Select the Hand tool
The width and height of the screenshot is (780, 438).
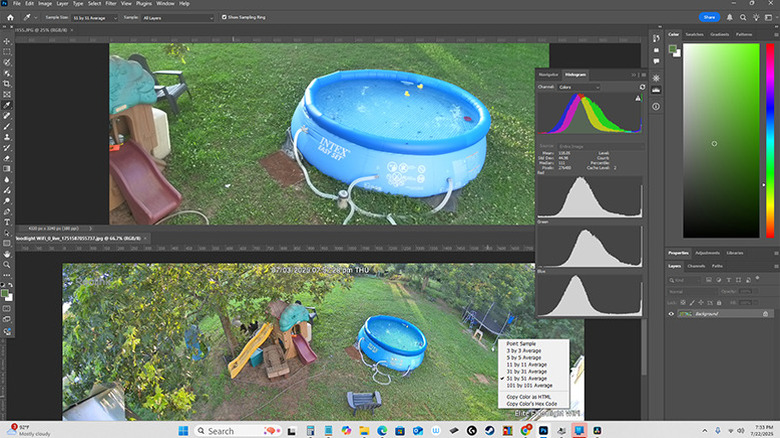click(7, 254)
